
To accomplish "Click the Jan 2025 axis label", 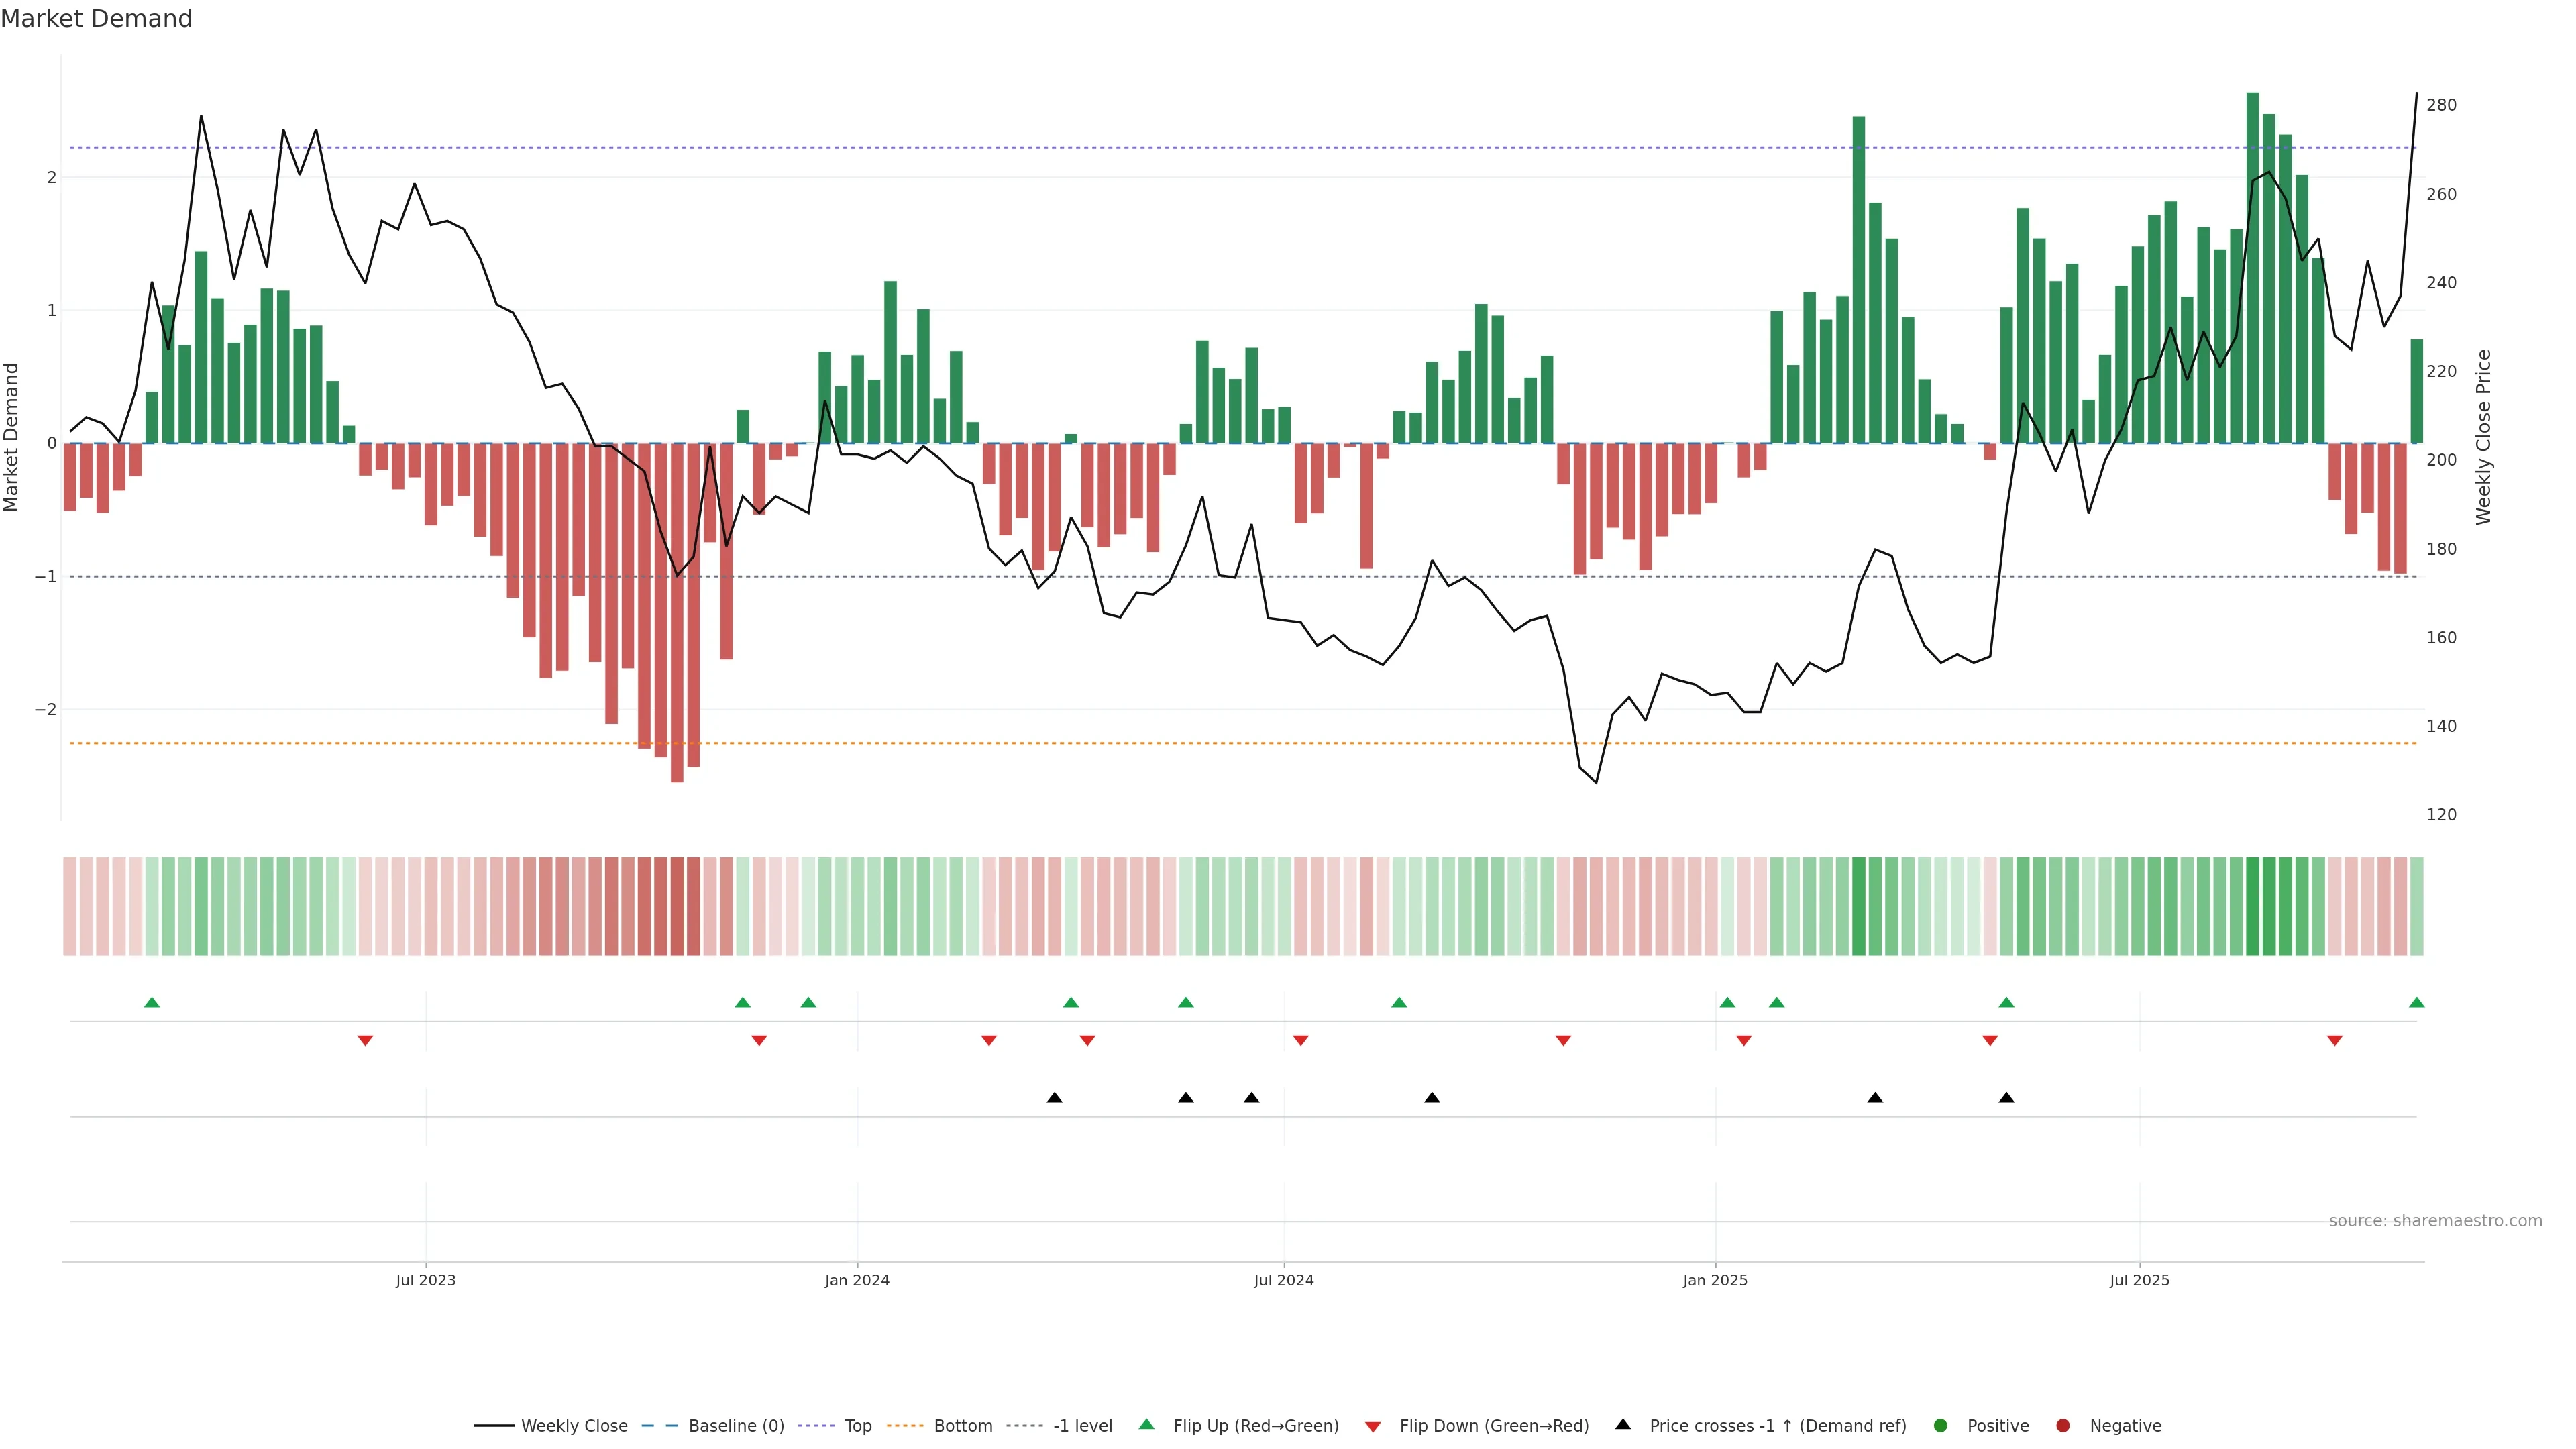I will [1715, 1280].
